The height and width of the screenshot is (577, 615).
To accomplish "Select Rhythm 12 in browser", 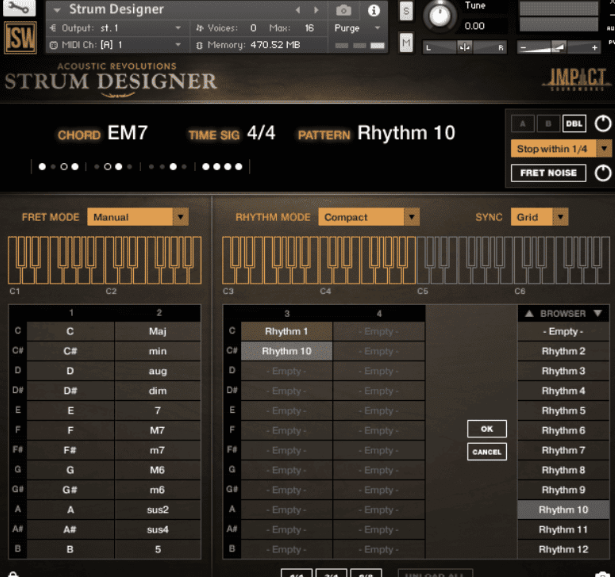I will (563, 549).
